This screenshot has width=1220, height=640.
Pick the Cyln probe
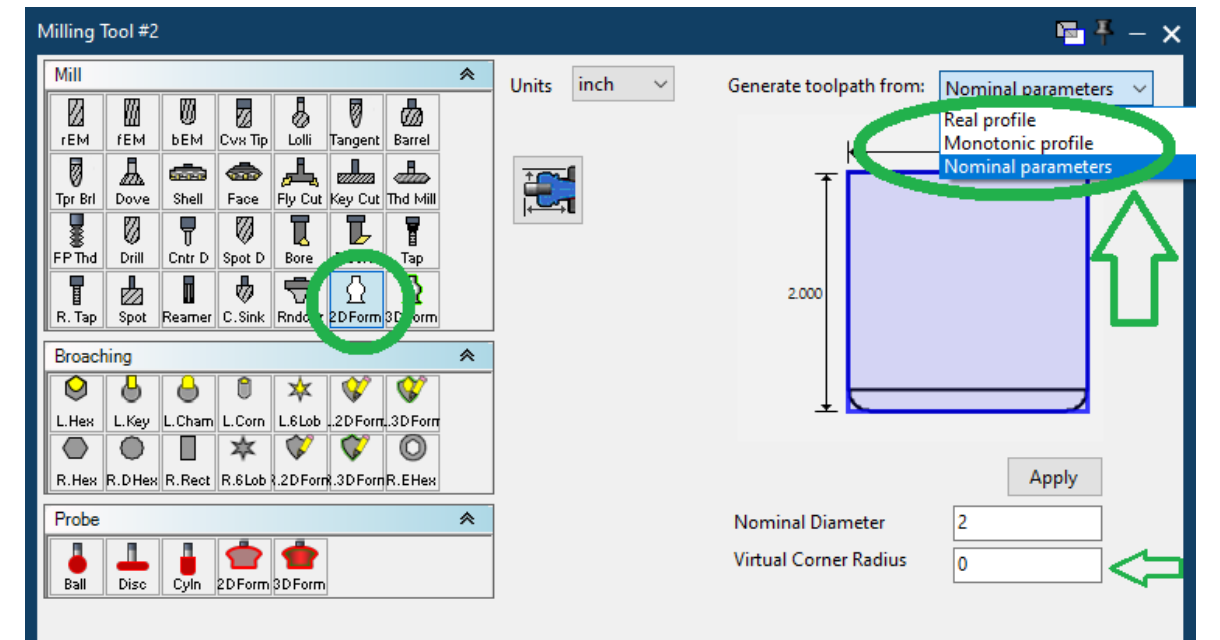188,566
